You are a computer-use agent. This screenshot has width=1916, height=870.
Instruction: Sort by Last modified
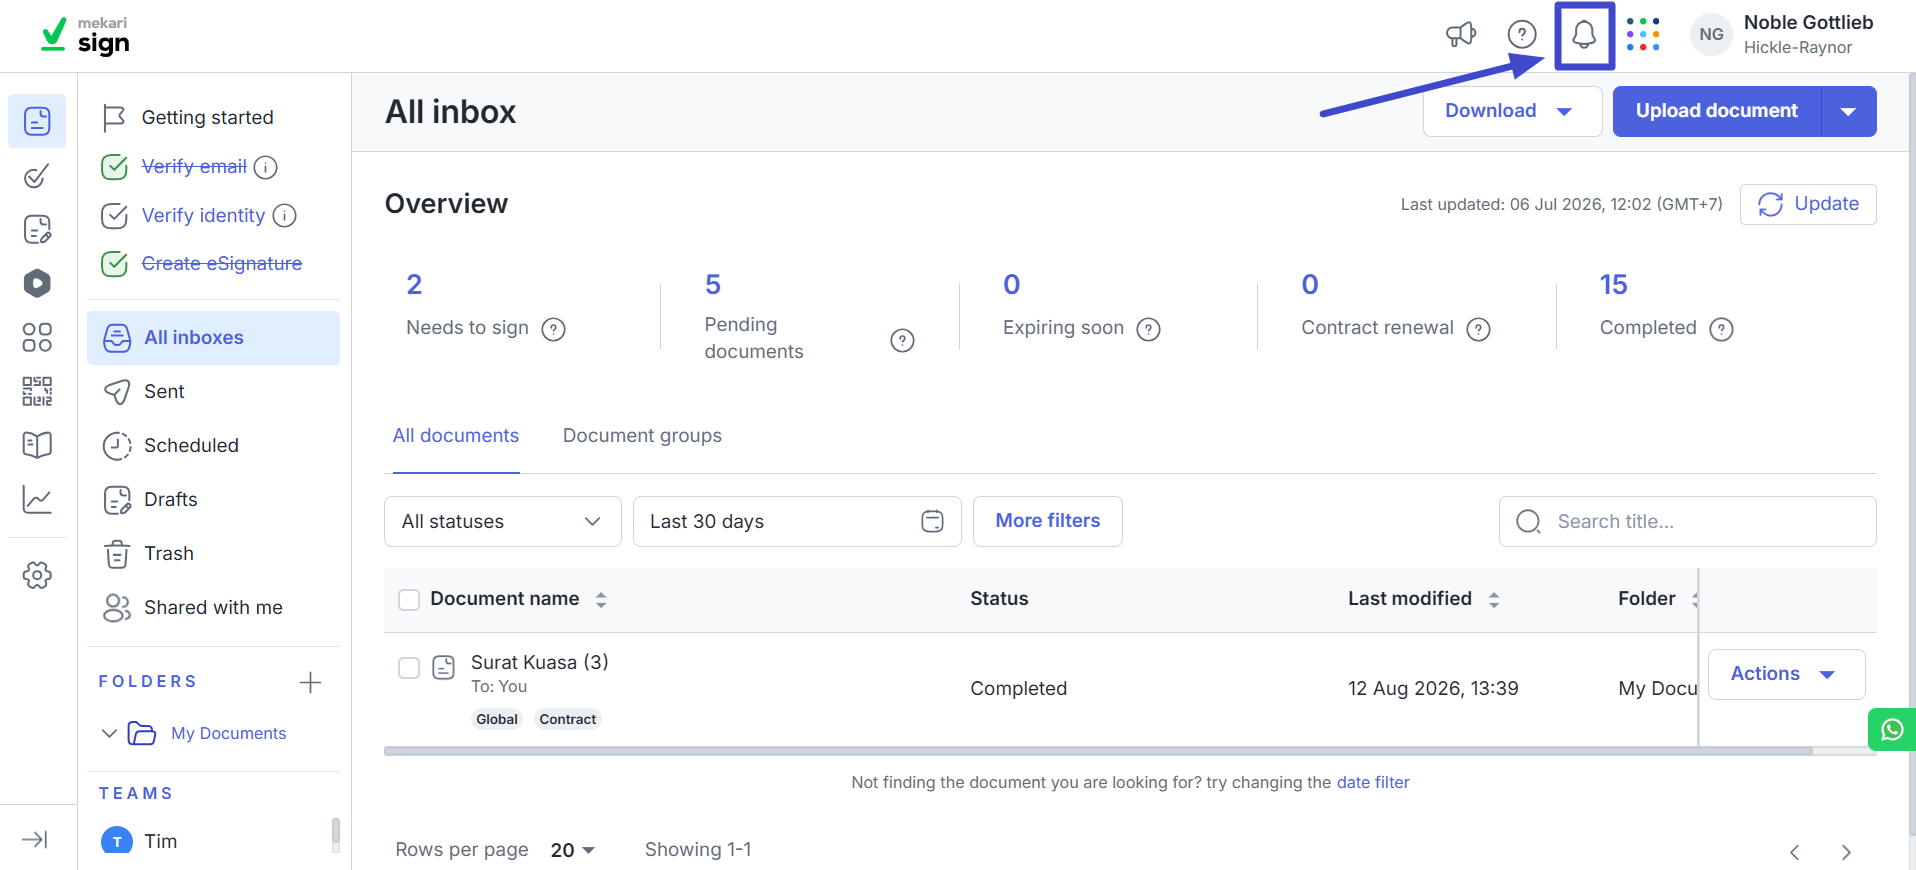point(1494,599)
